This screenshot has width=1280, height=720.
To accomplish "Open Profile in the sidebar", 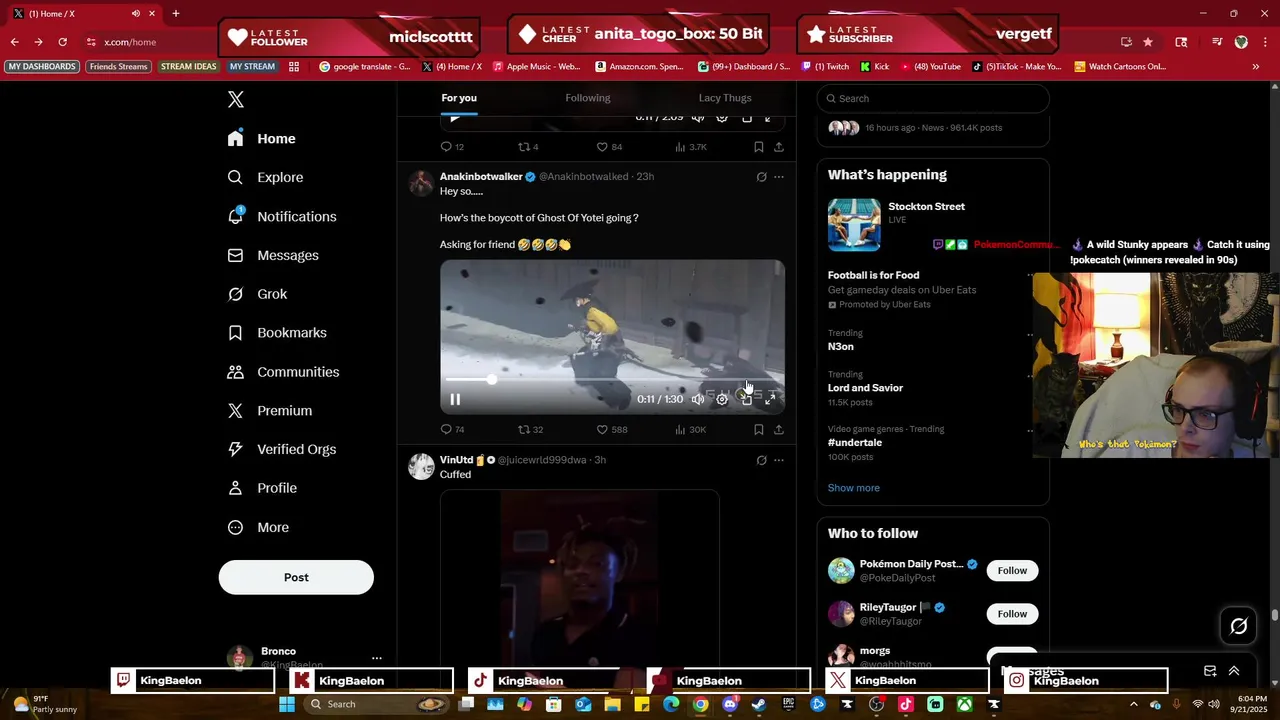I will pyautogui.click(x=263, y=488).
